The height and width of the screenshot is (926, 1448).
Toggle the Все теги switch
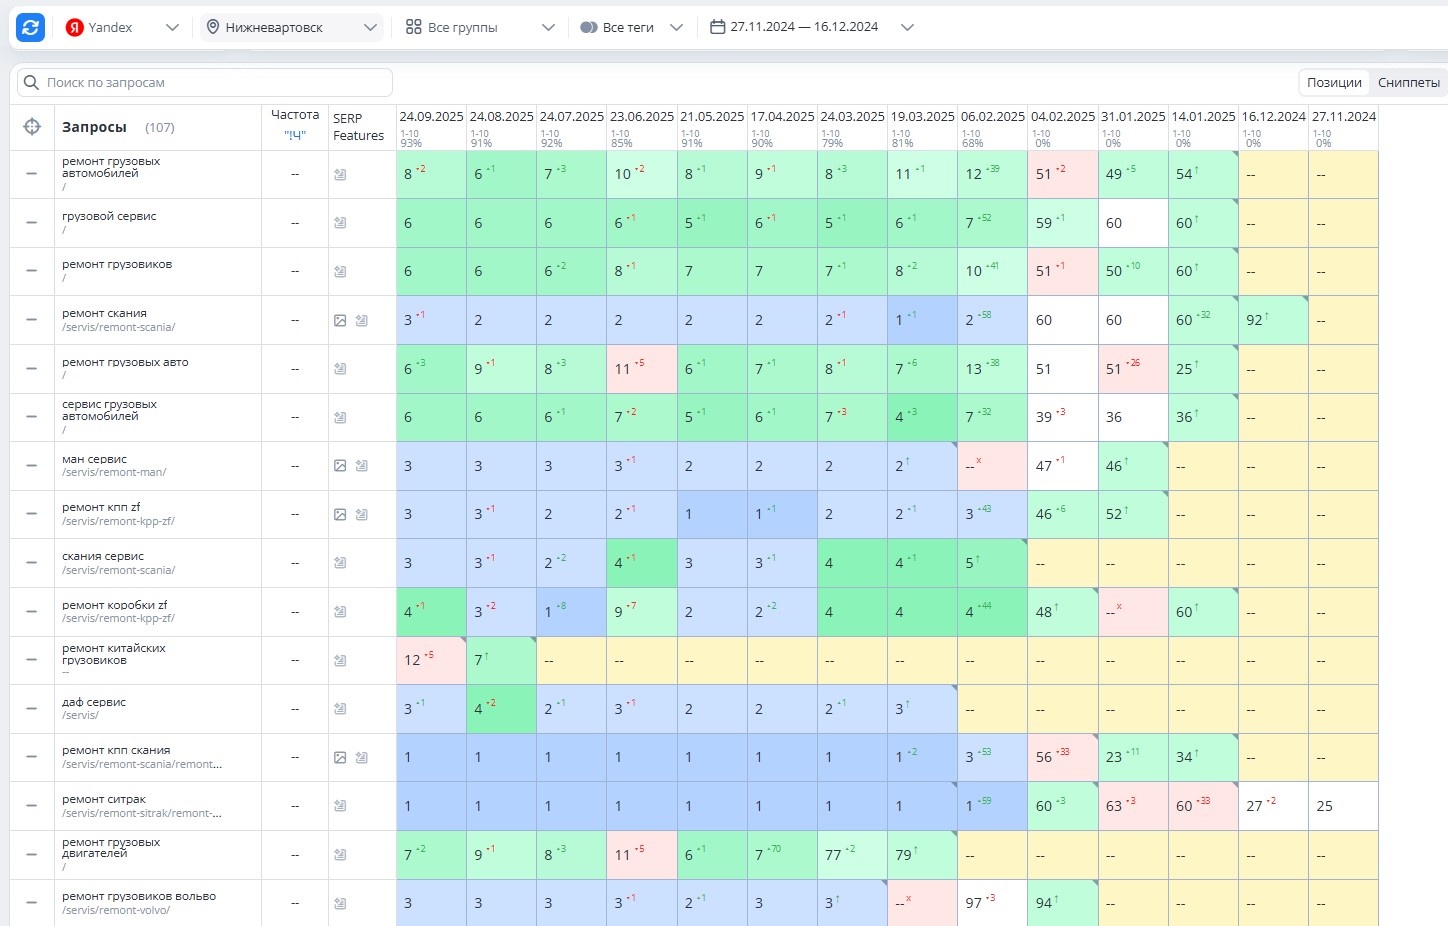click(x=589, y=28)
